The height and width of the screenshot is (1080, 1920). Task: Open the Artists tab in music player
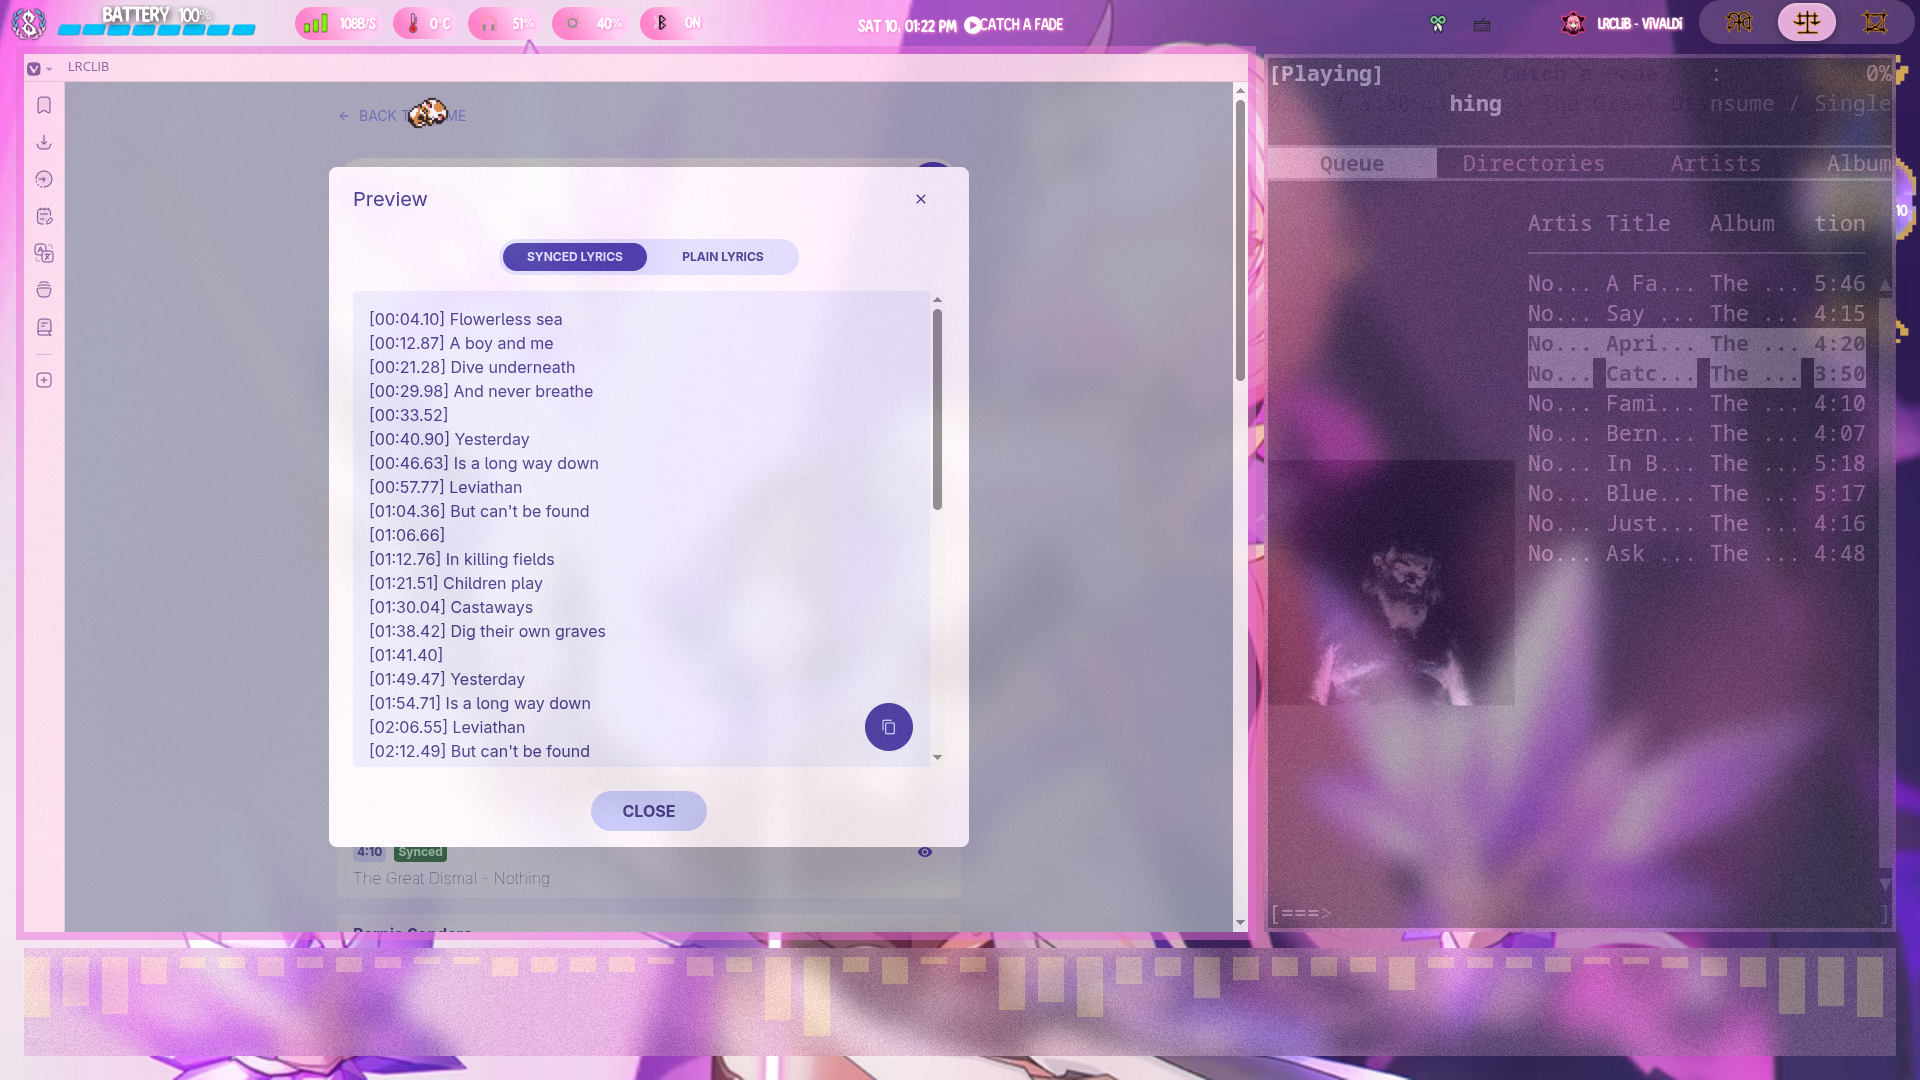point(1715,164)
